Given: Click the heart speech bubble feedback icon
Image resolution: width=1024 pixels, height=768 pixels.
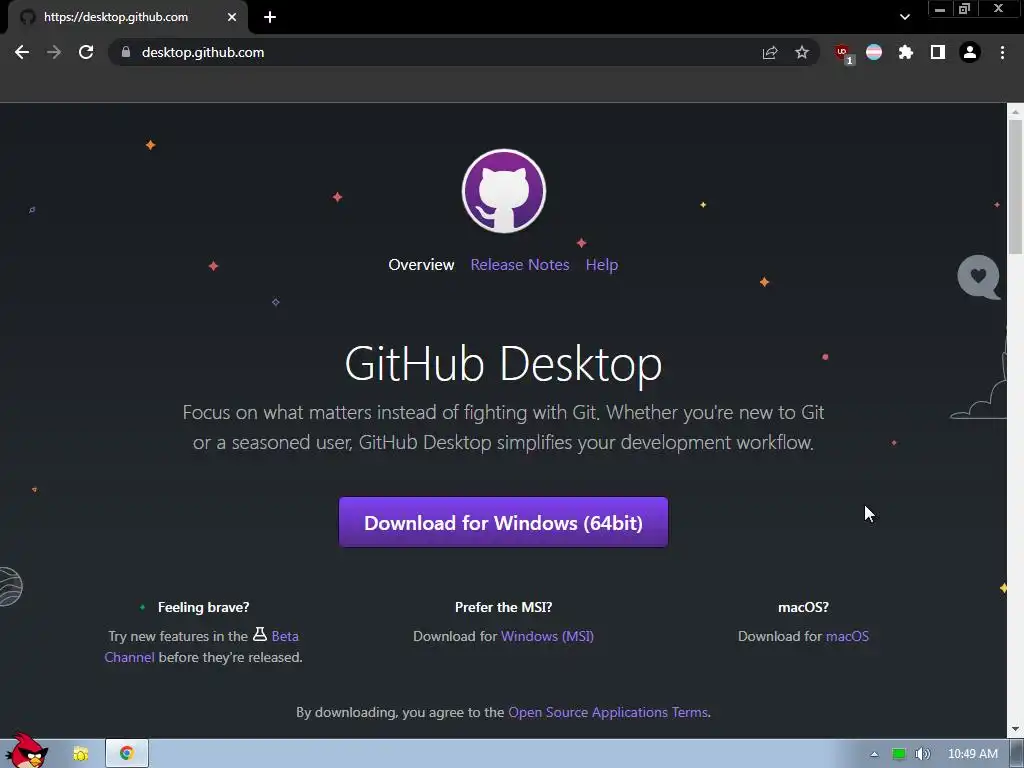Looking at the screenshot, I should click(978, 277).
